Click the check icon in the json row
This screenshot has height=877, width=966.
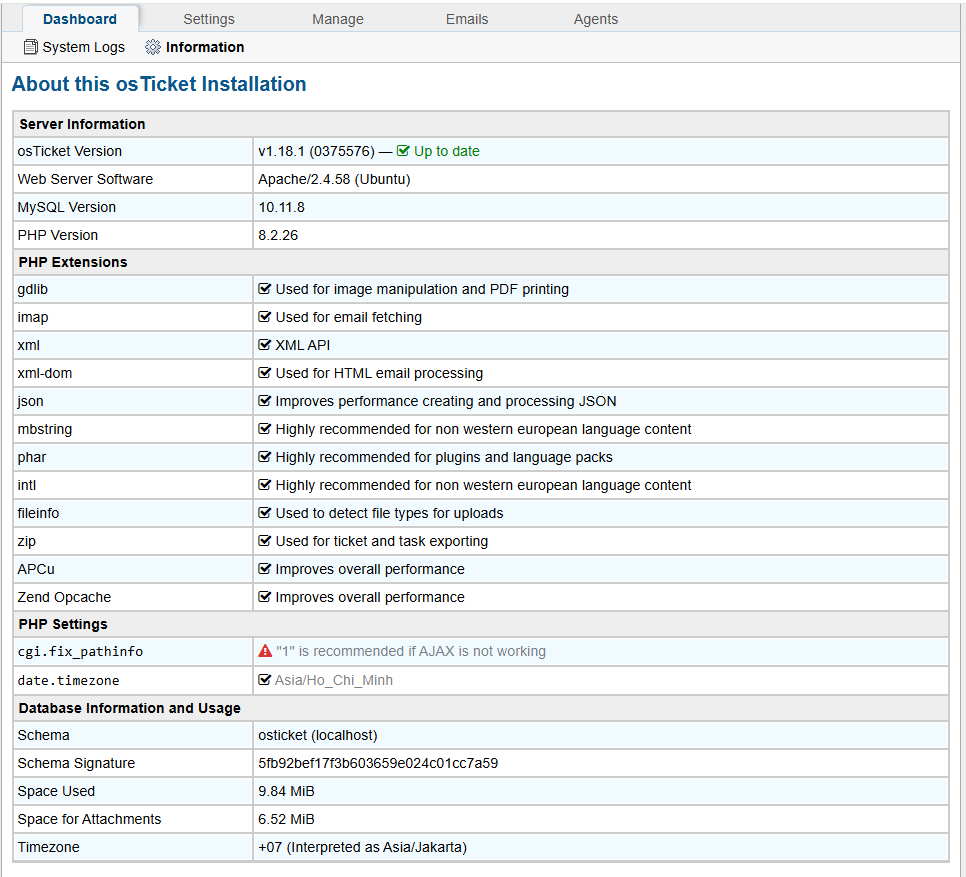264,401
